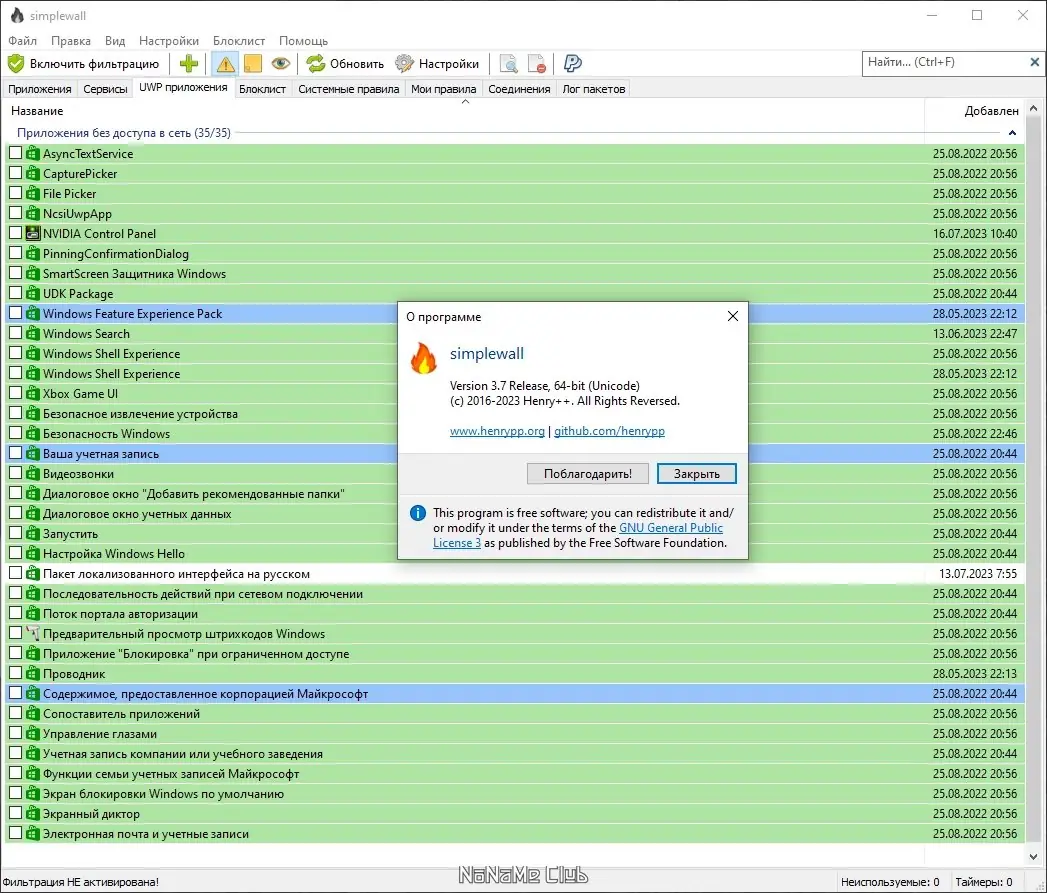This screenshot has width=1047, height=893.
Task: Switch to the Системные правила tab
Action: [x=348, y=89]
